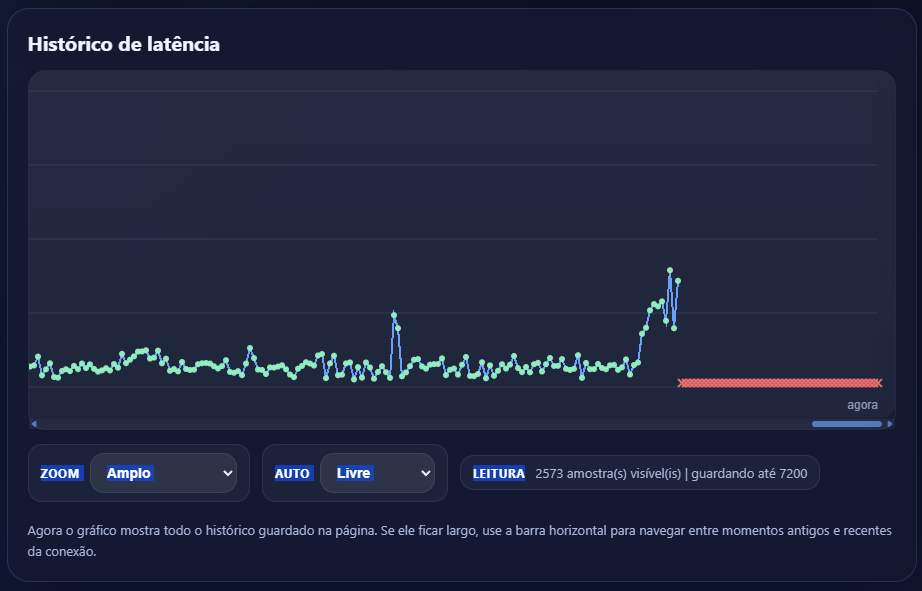Click the mid-chart latency spike point
Image resolution: width=922 pixels, height=591 pixels.
(x=394, y=314)
